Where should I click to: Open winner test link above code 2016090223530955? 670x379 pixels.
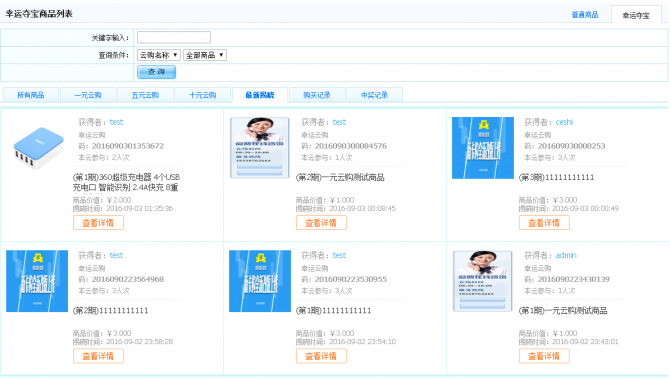pos(339,256)
